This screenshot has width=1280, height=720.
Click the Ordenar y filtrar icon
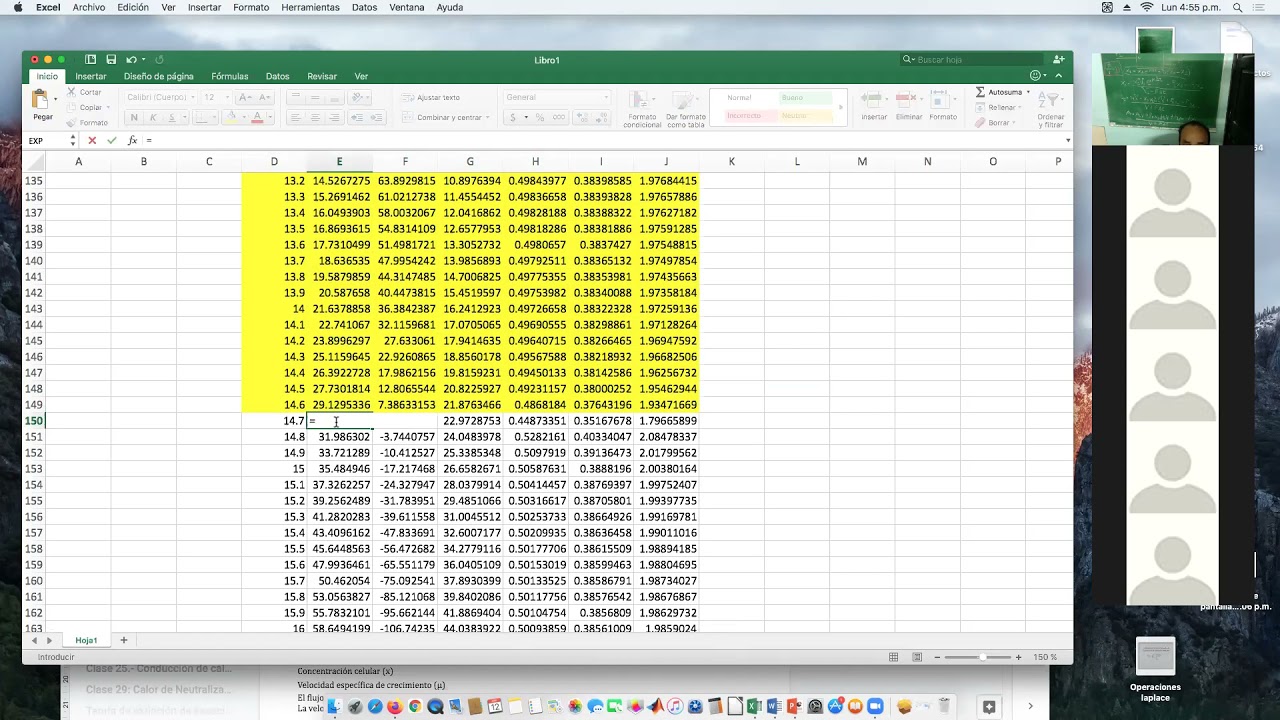pyautogui.click(x=1050, y=100)
